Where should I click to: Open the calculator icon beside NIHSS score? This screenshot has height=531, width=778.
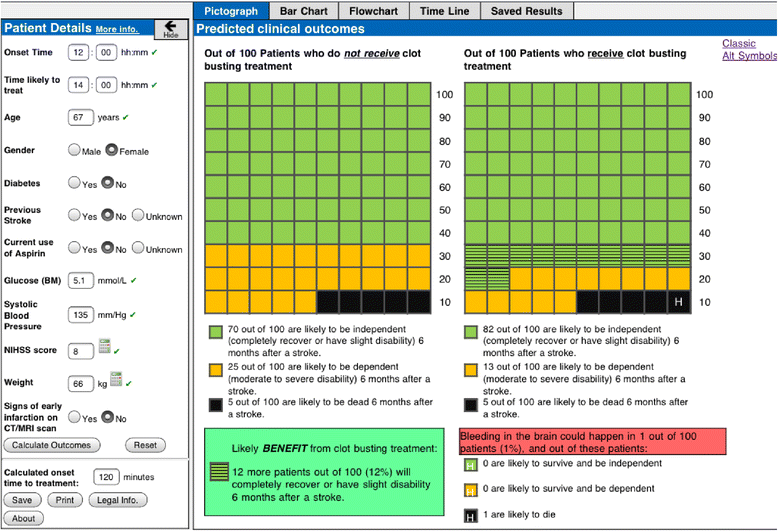tap(103, 349)
